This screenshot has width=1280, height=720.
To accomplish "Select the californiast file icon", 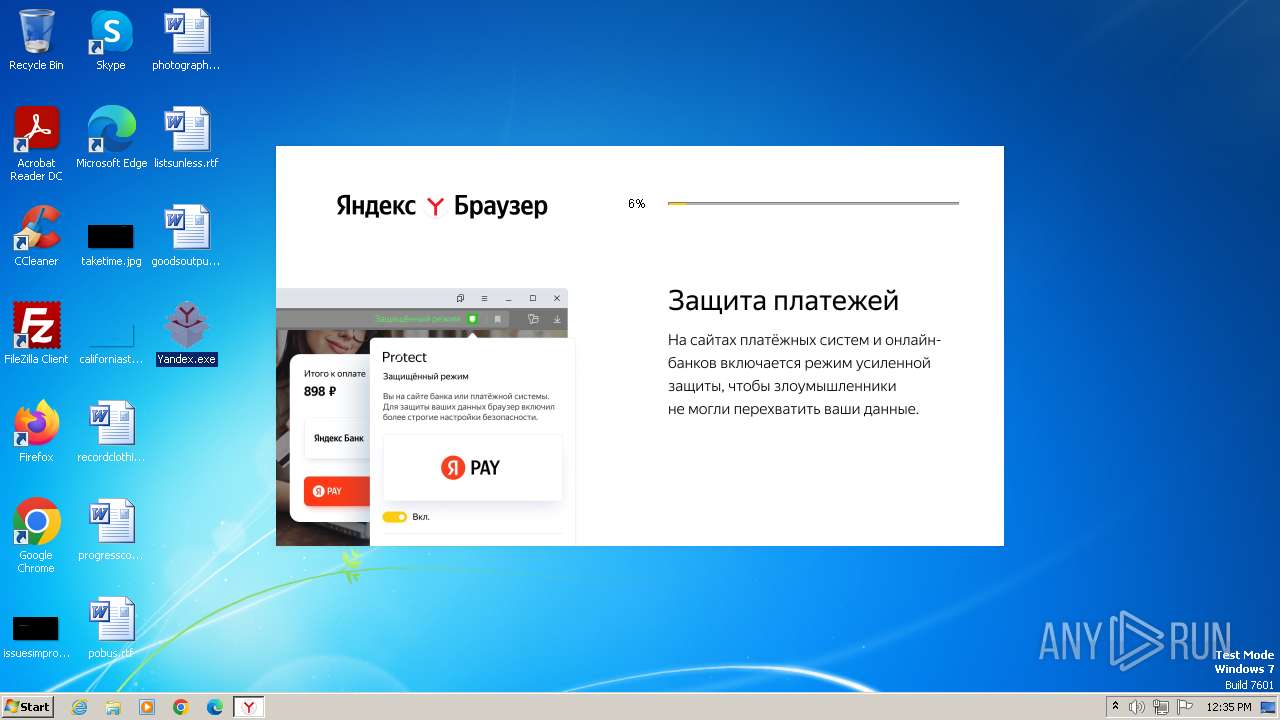I will [111, 342].
